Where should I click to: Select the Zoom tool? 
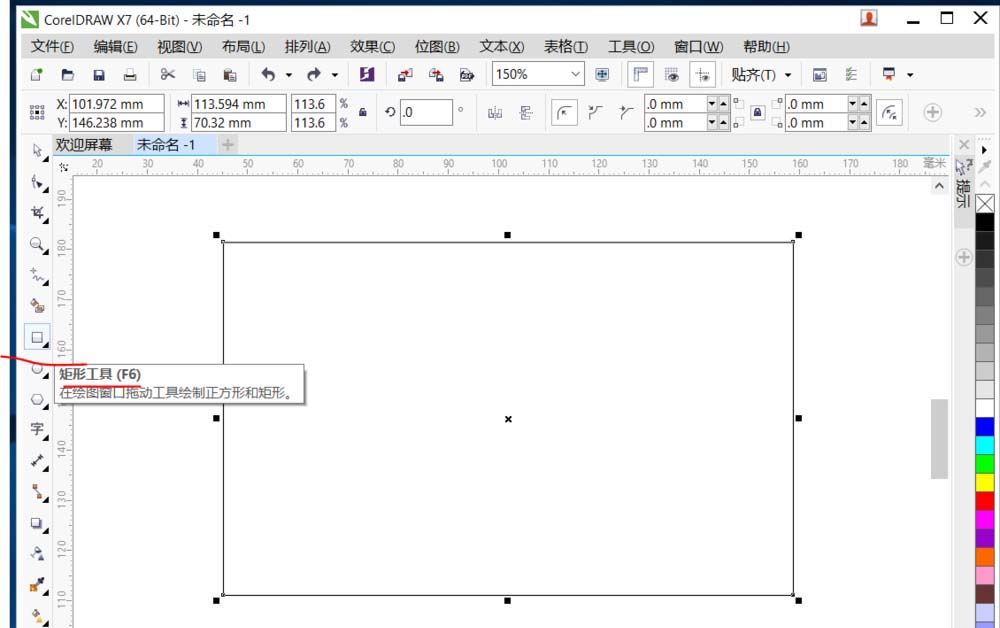[37, 243]
